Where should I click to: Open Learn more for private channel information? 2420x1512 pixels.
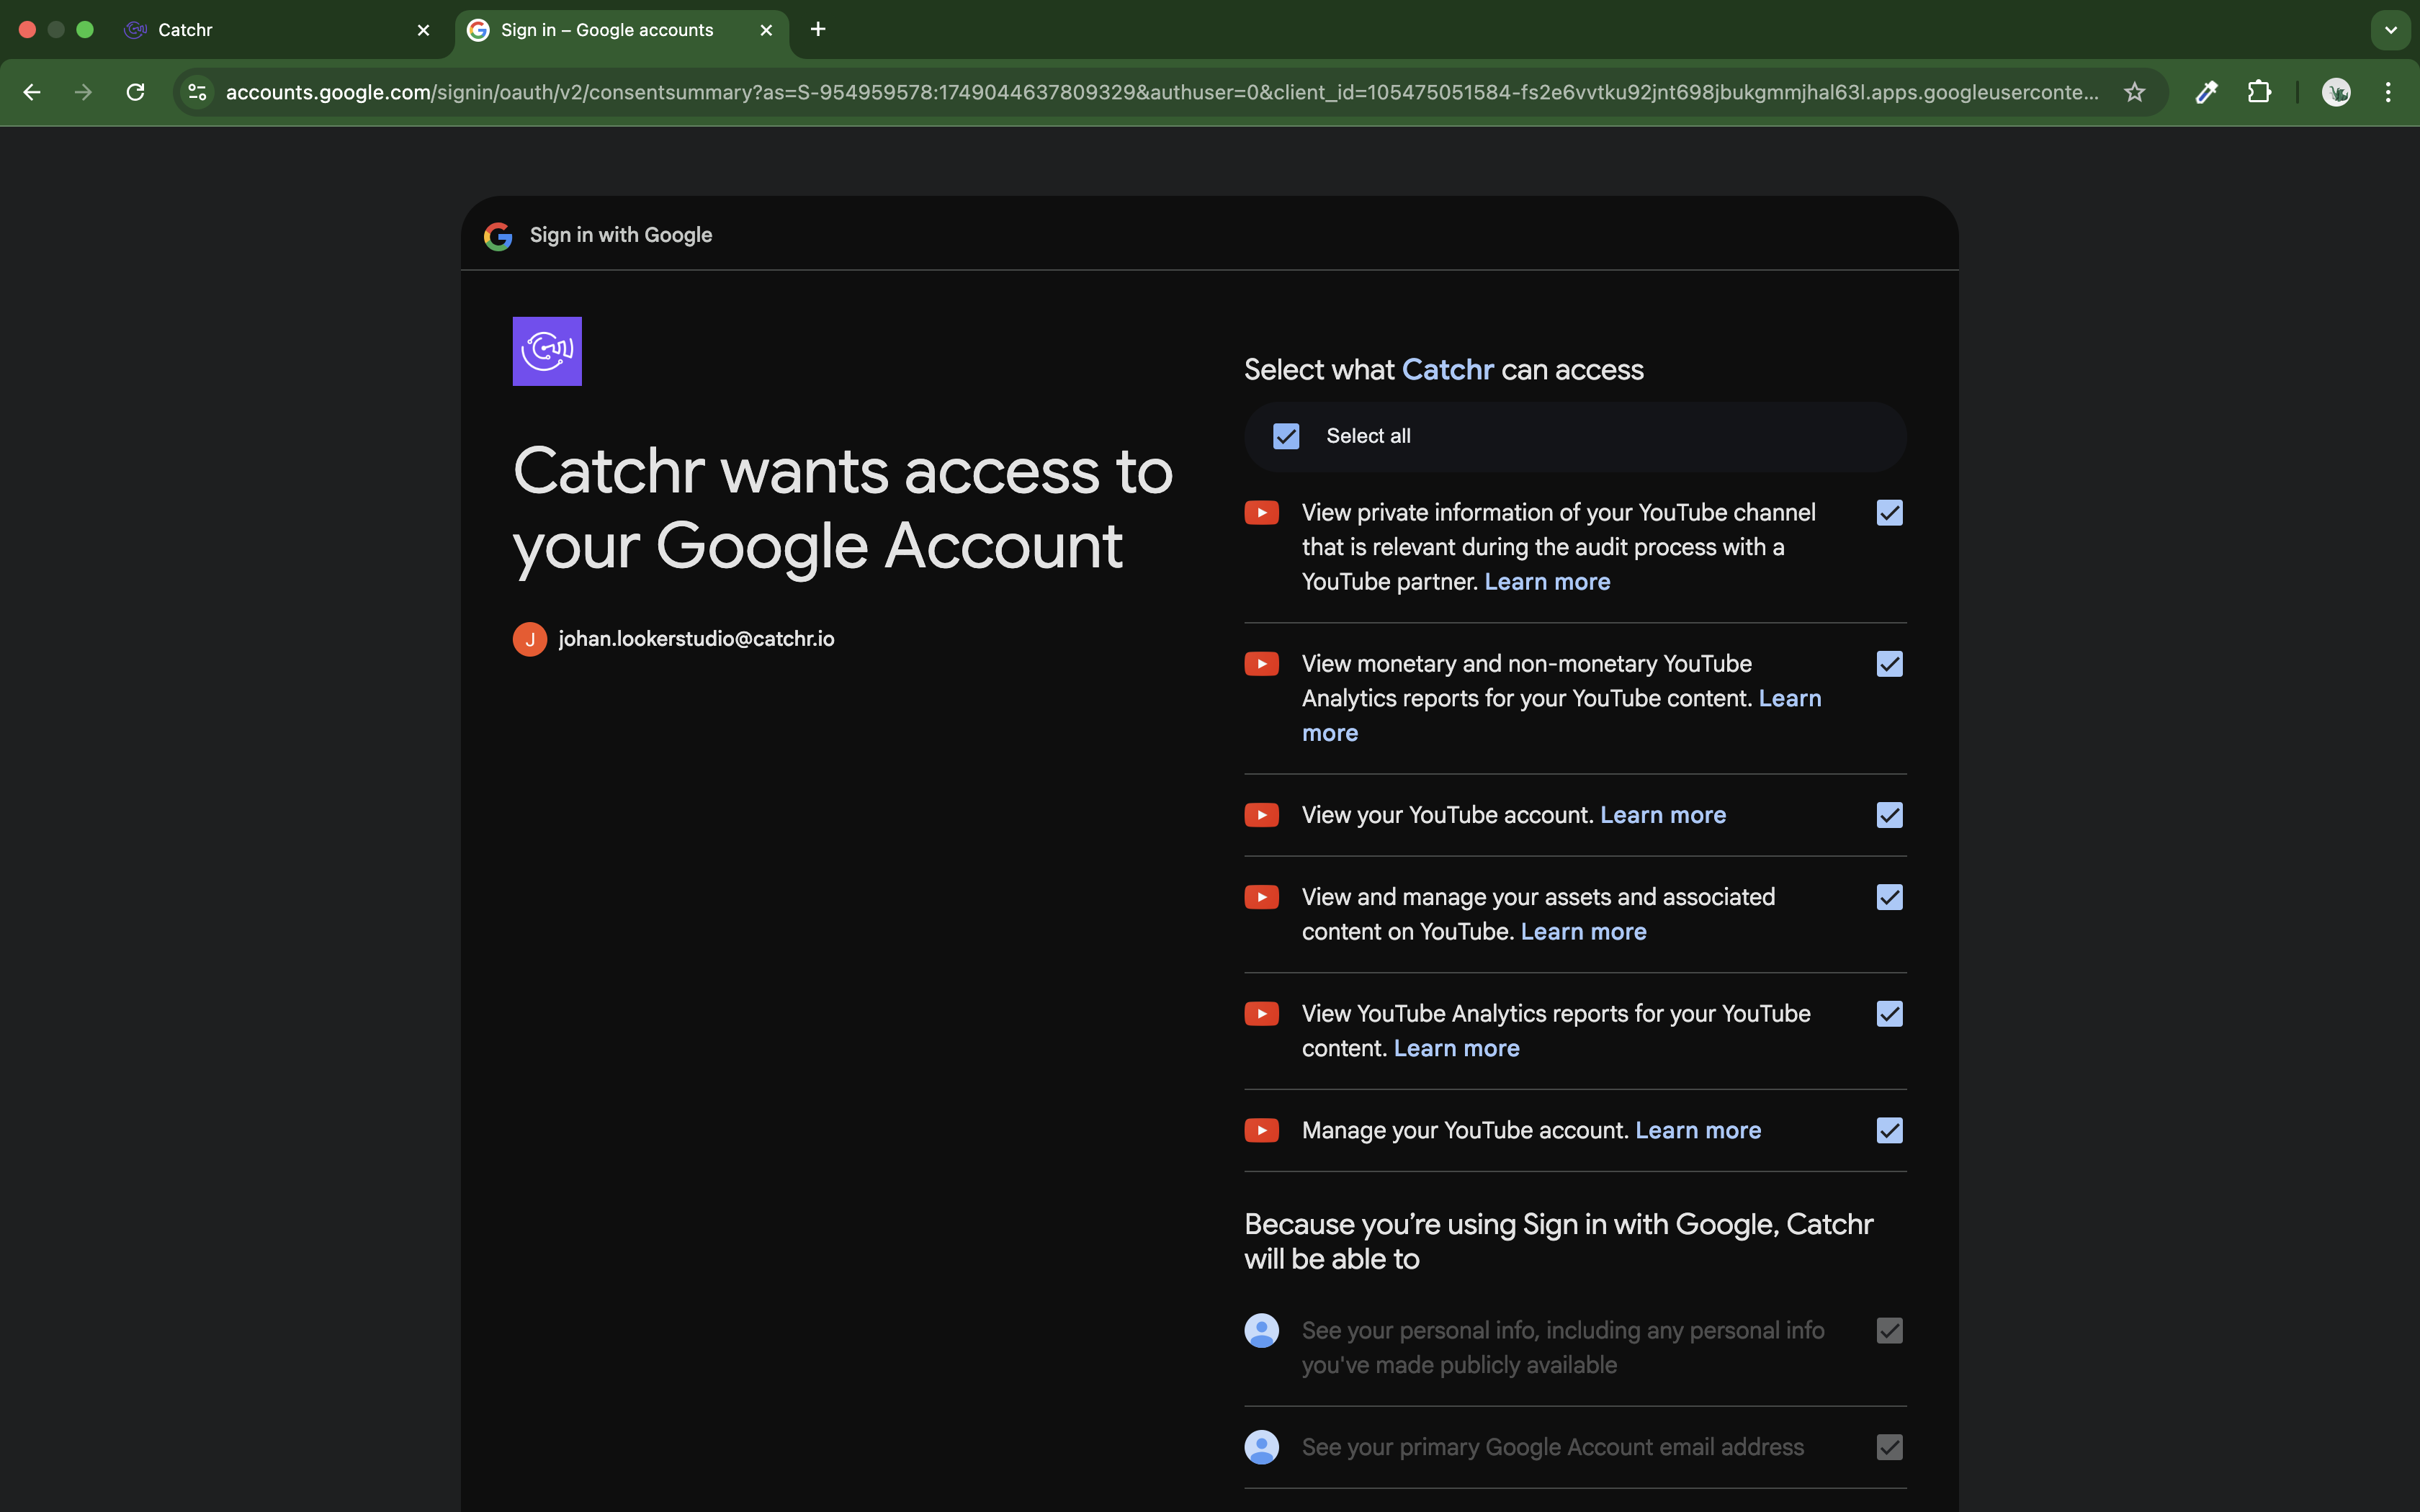tap(1547, 582)
